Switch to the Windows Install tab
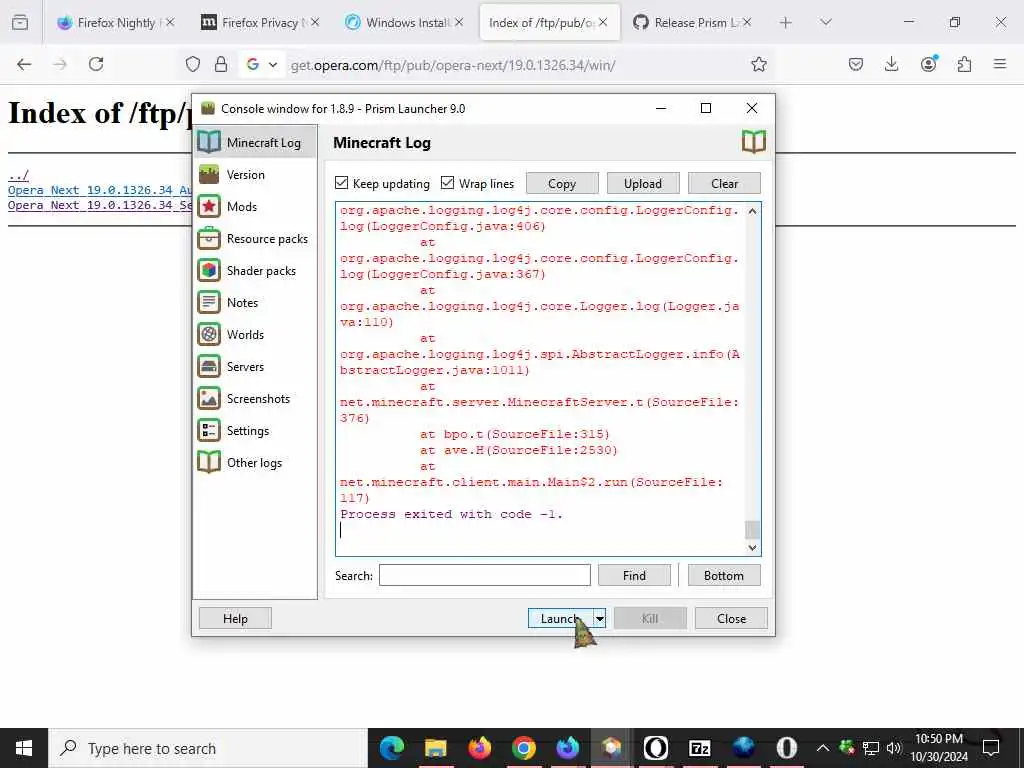The image size is (1024, 768). click(405, 22)
